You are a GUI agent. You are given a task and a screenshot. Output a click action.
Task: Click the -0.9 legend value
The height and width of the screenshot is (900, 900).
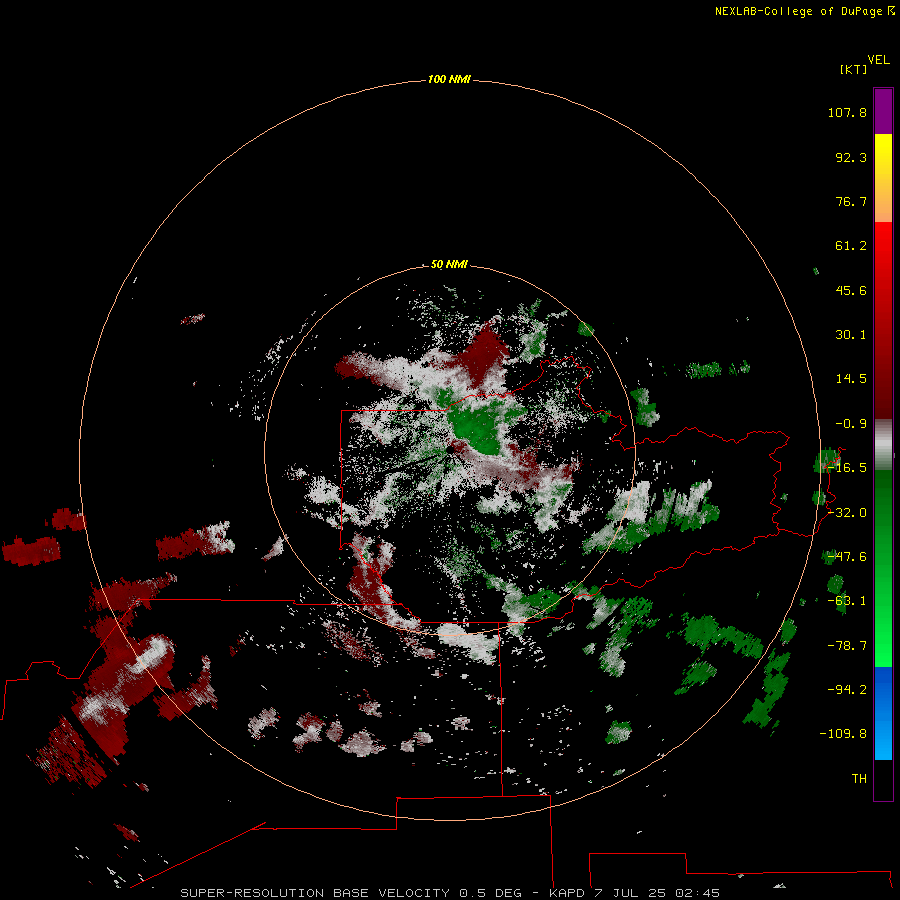pyautogui.click(x=851, y=424)
